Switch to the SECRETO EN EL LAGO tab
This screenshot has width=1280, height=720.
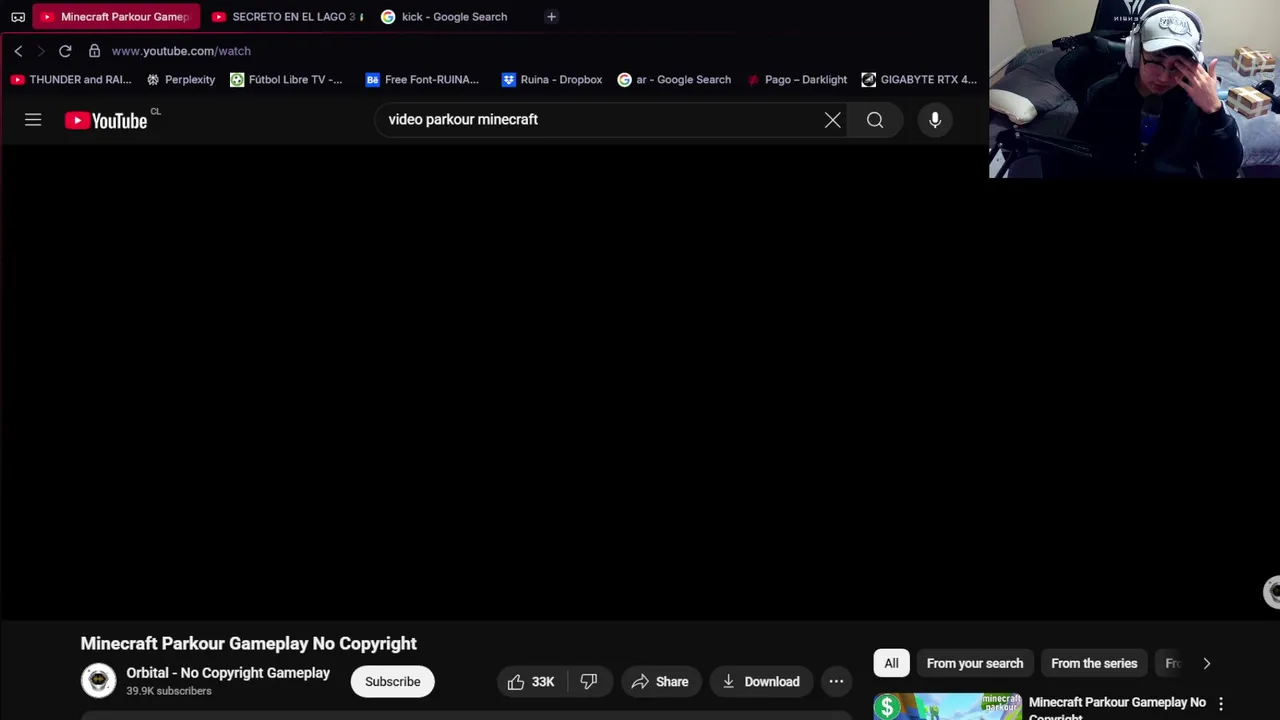pos(286,17)
